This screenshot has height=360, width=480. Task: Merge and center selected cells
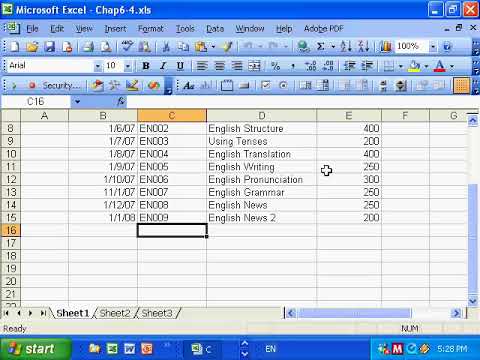pos(254,66)
